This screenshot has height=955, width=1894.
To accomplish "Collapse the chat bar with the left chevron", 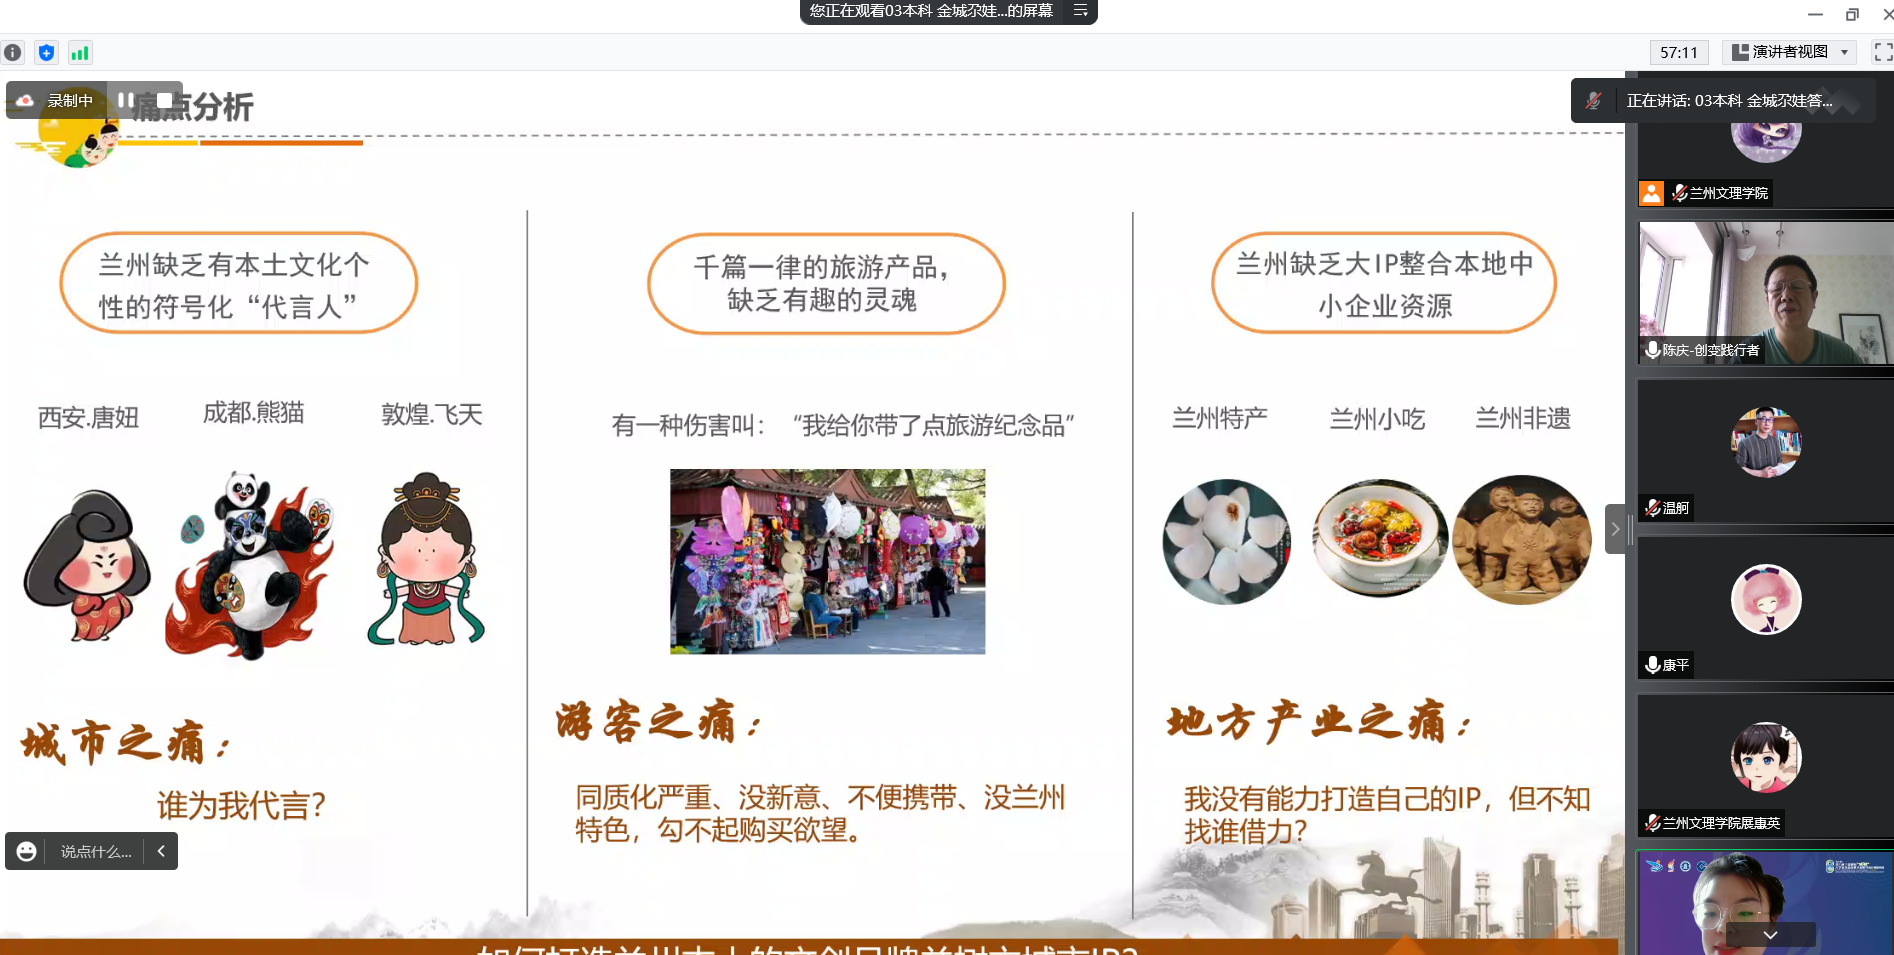I will pyautogui.click(x=161, y=851).
